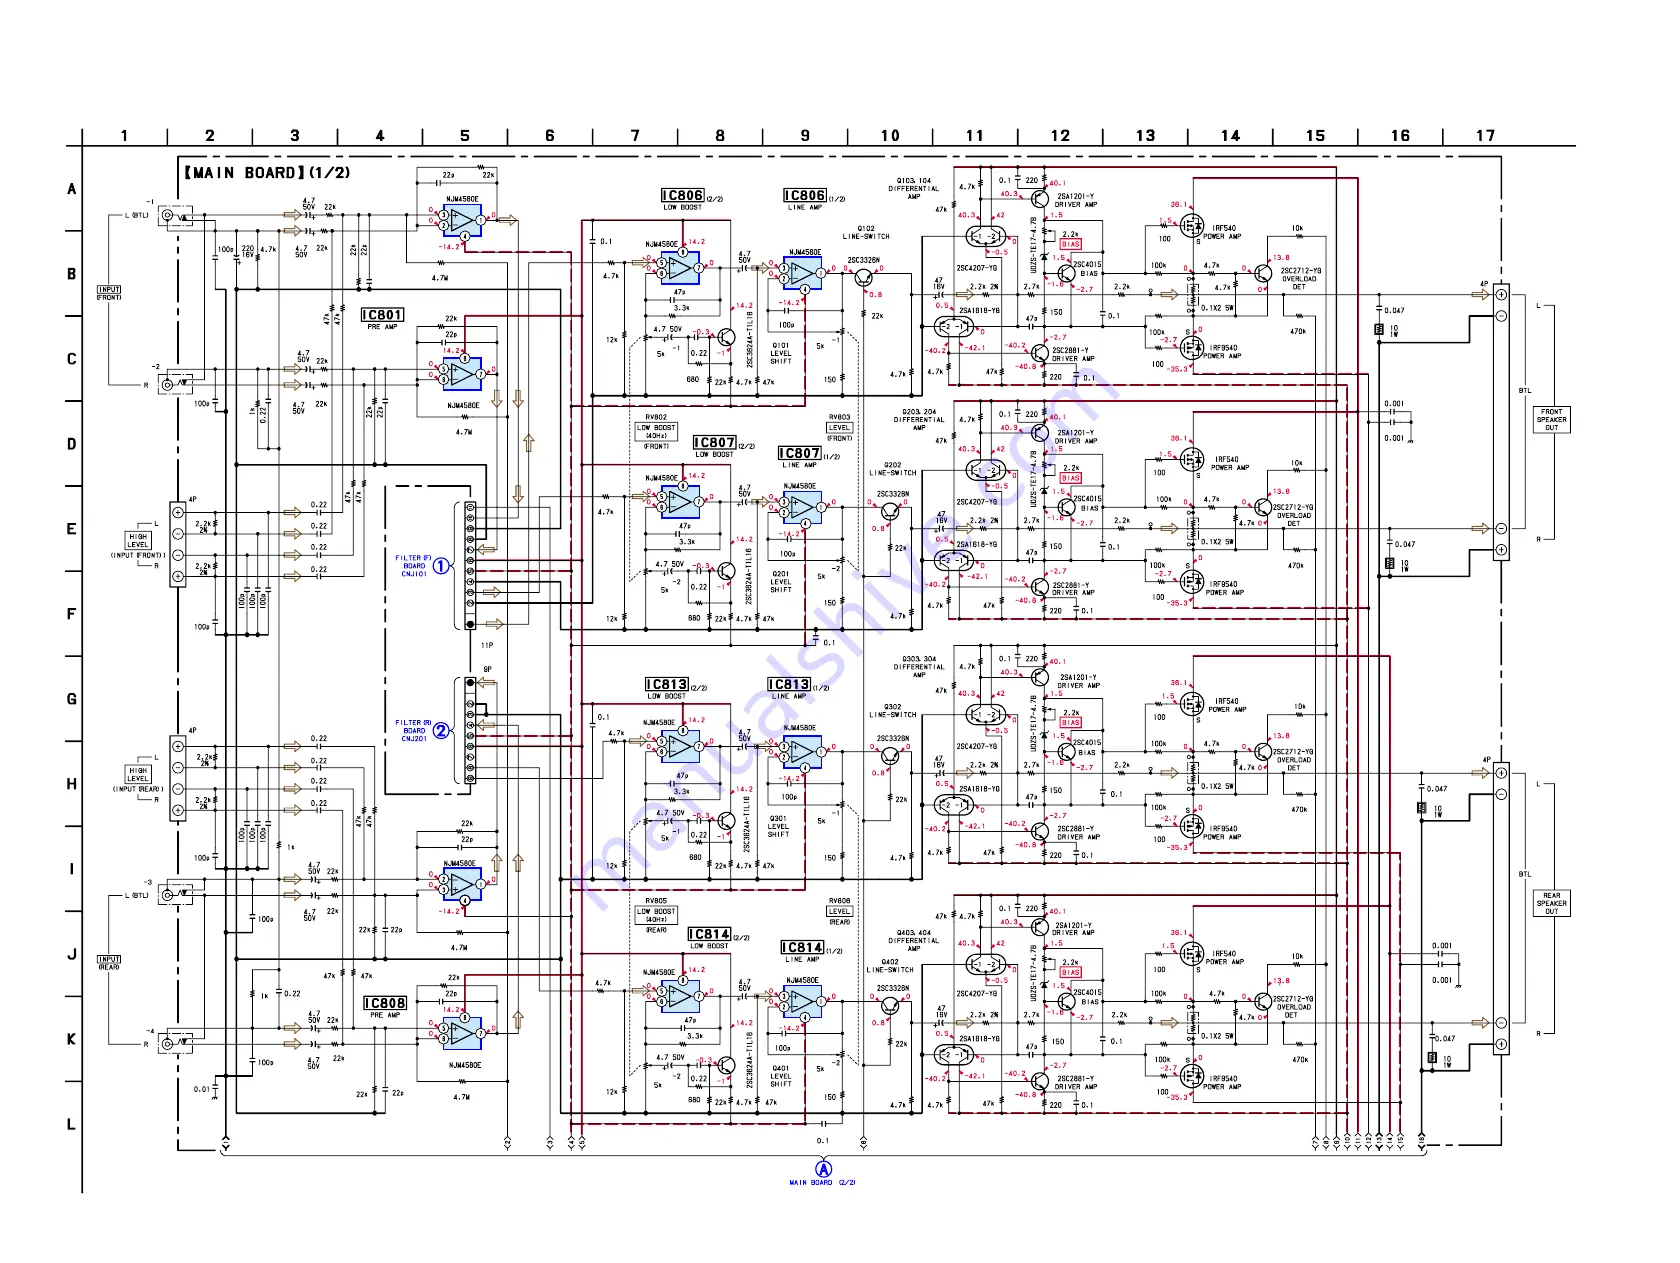The image size is (1680, 1263).
Task: Click column number 9 in the top ruler
Action: pyautogui.click(x=805, y=135)
